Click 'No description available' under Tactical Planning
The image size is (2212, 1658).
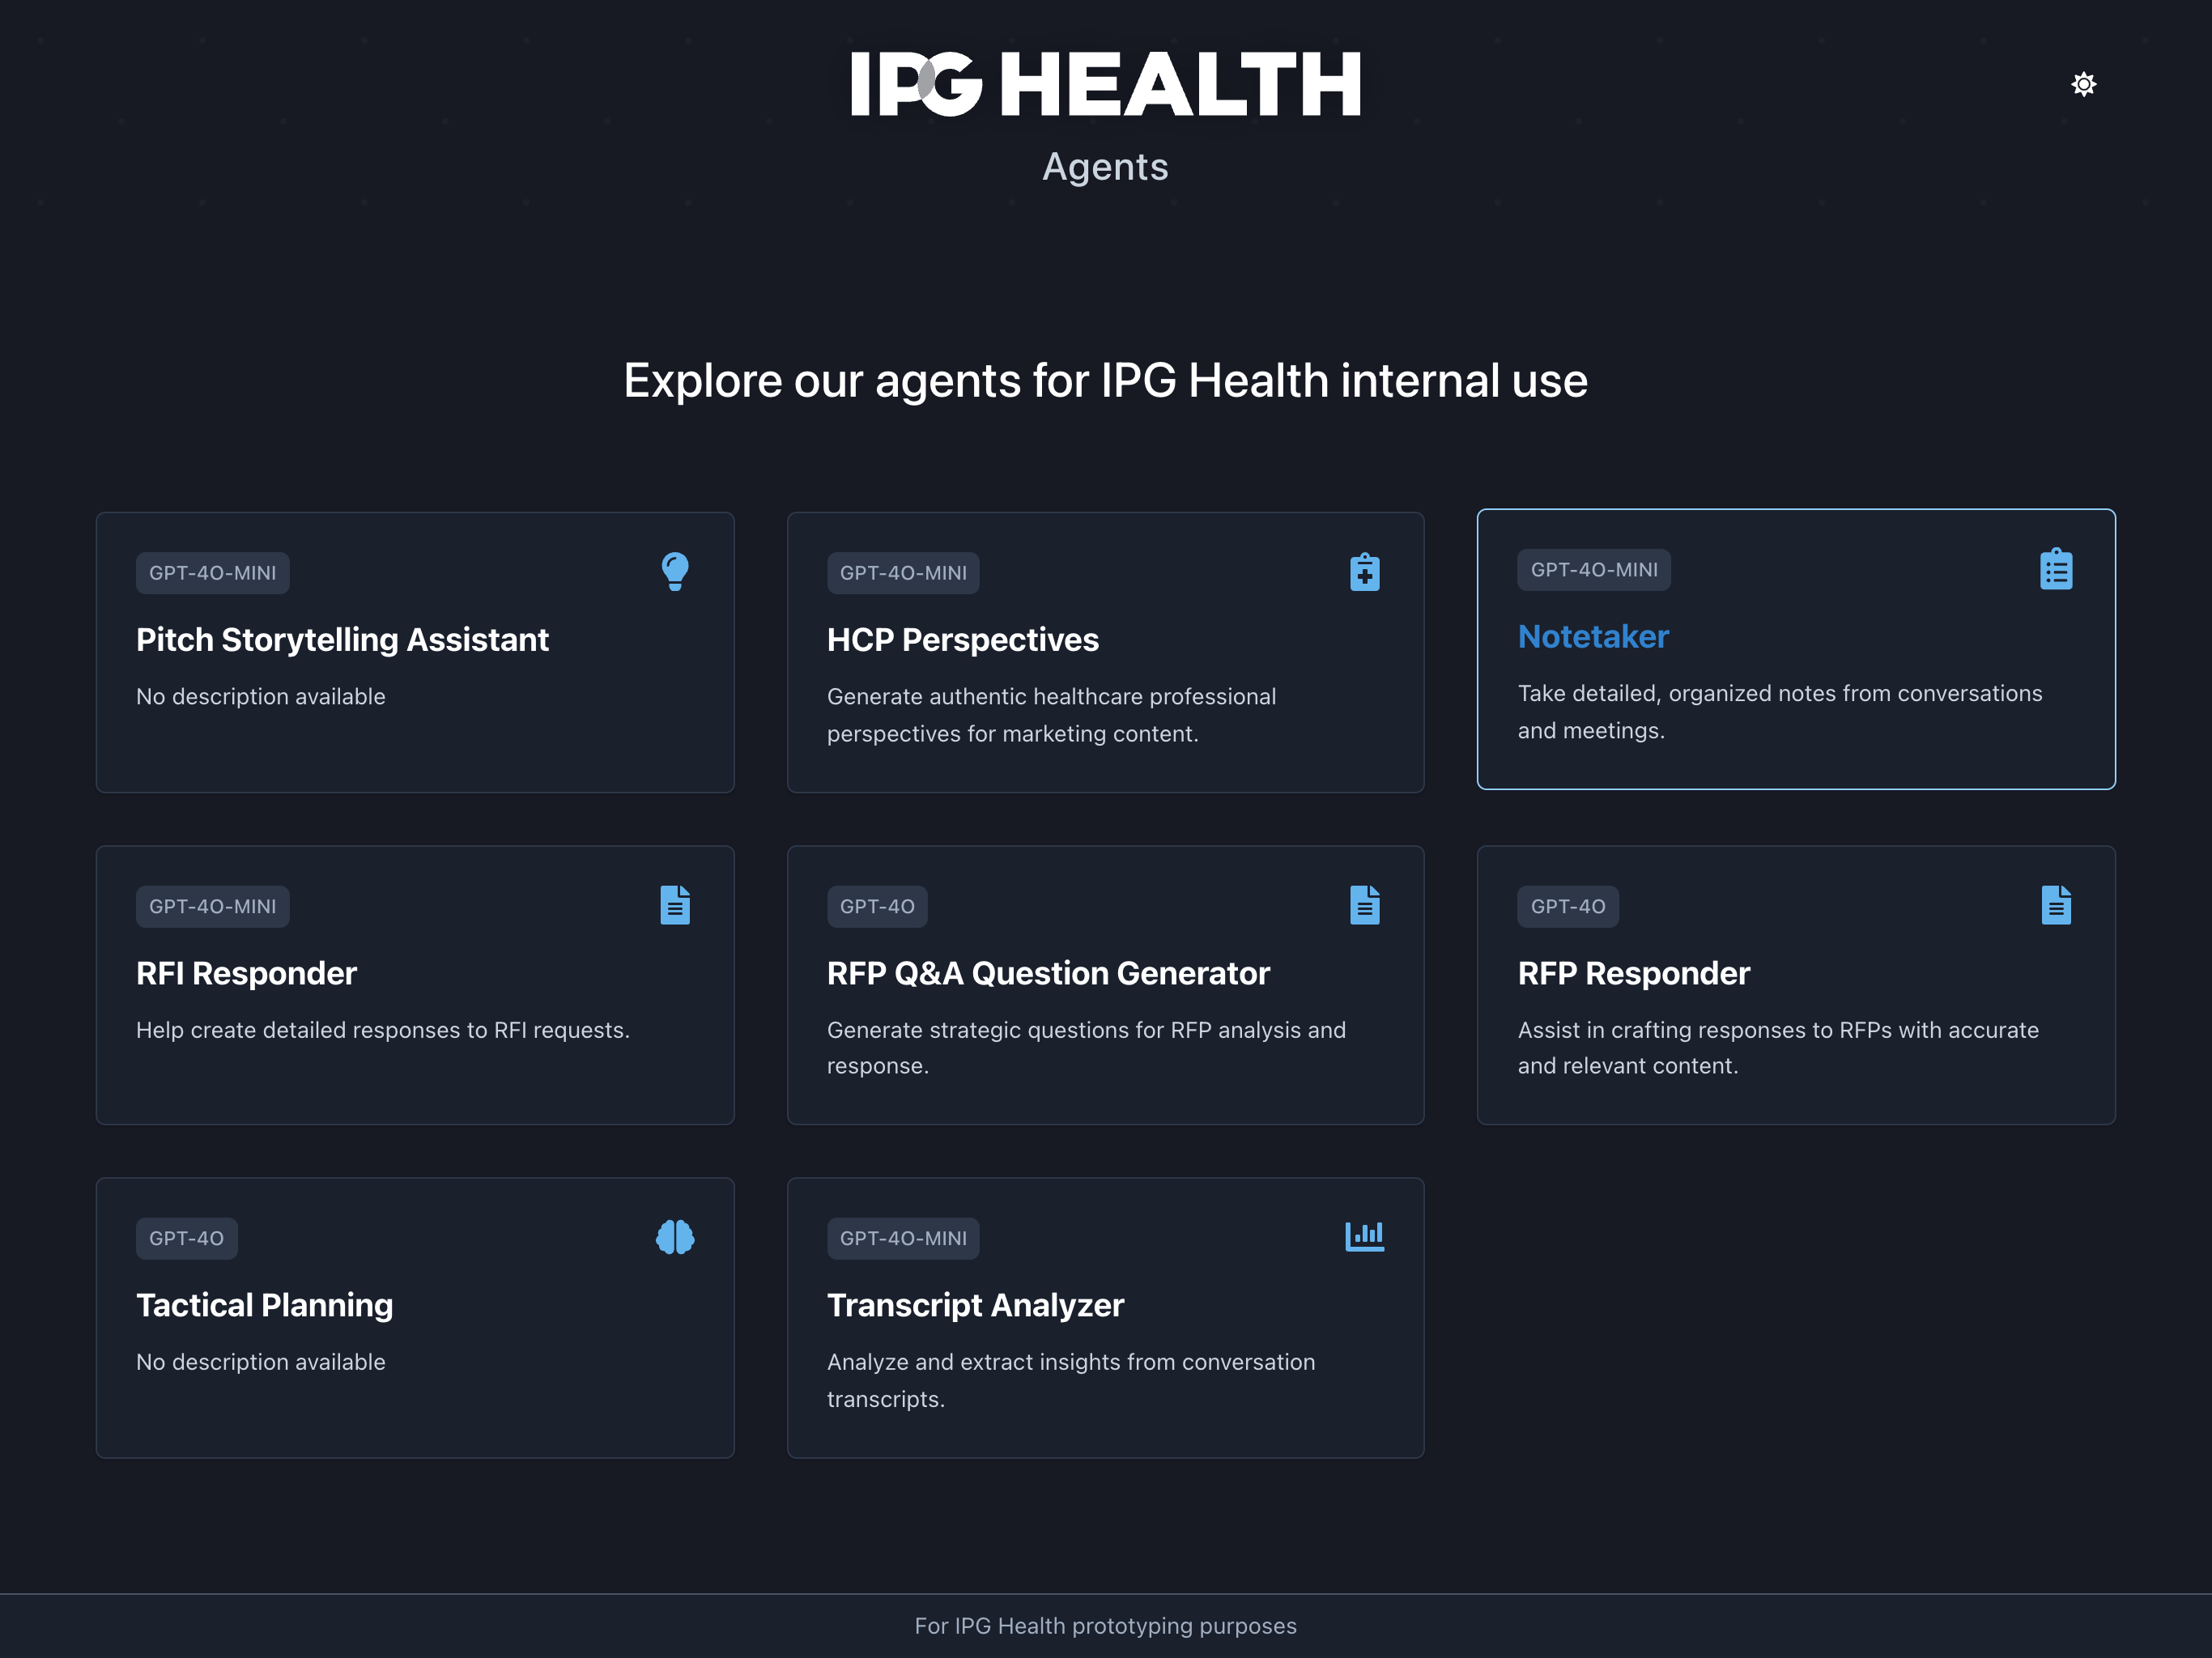pos(260,1362)
